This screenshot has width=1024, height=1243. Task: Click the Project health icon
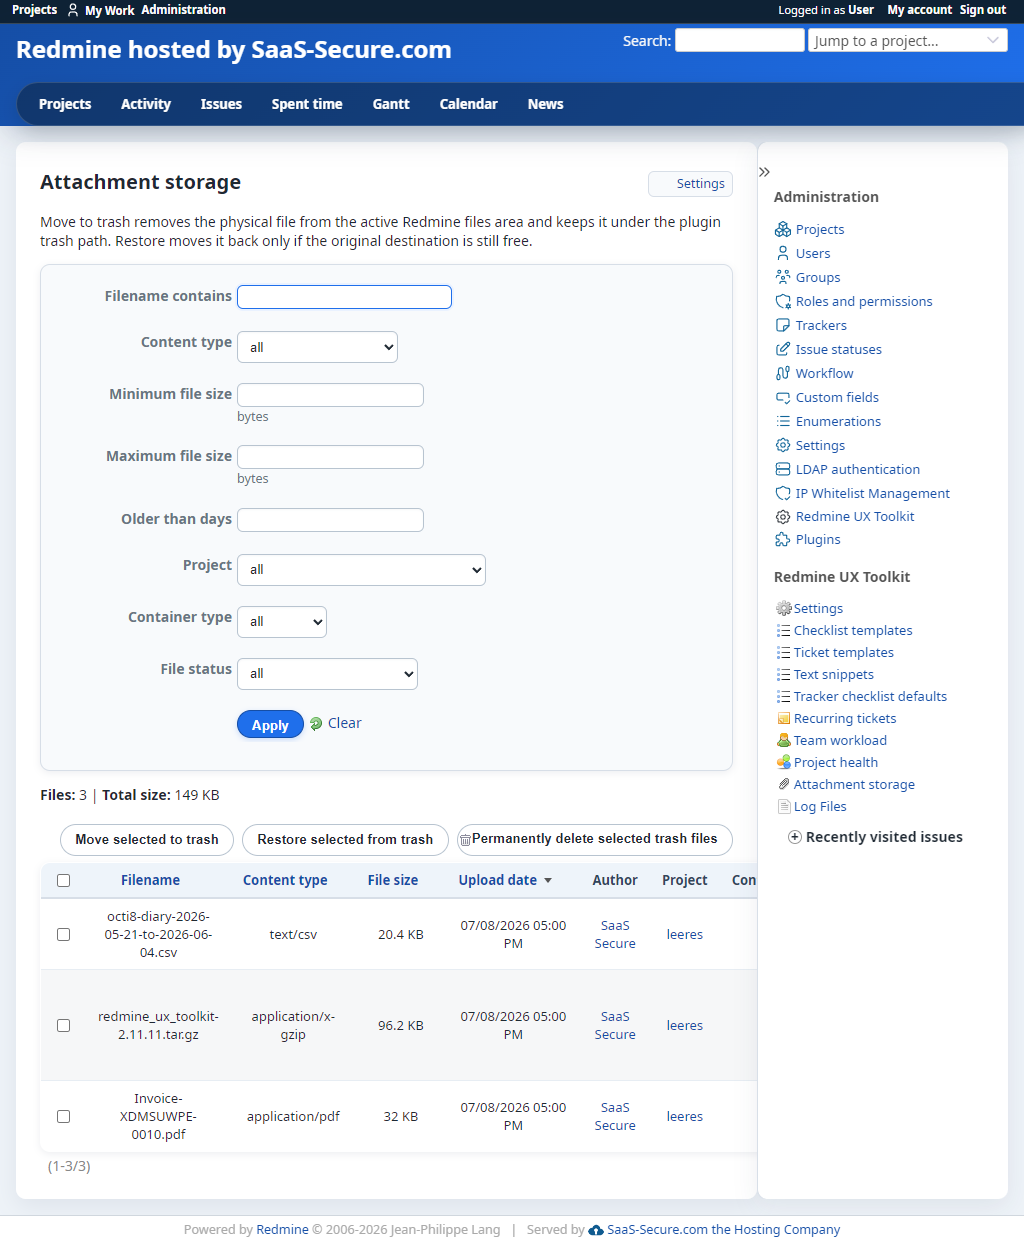click(x=784, y=762)
